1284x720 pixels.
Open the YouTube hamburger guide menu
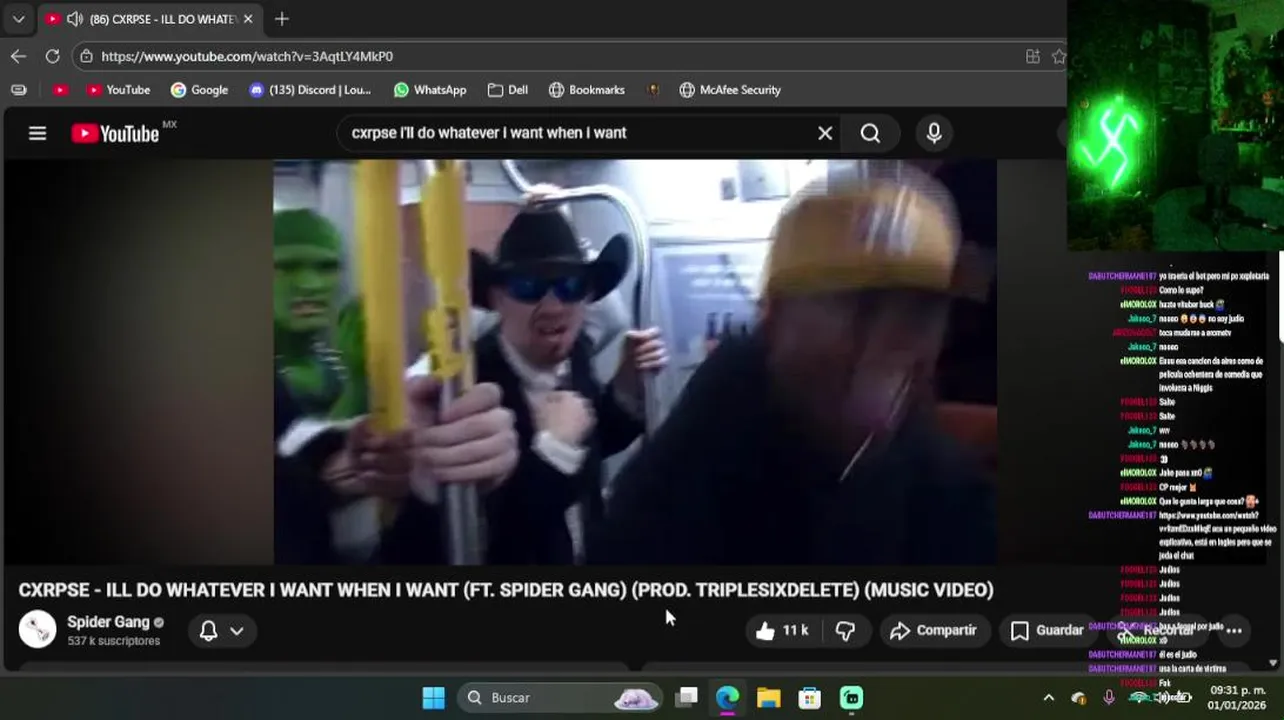[37, 133]
